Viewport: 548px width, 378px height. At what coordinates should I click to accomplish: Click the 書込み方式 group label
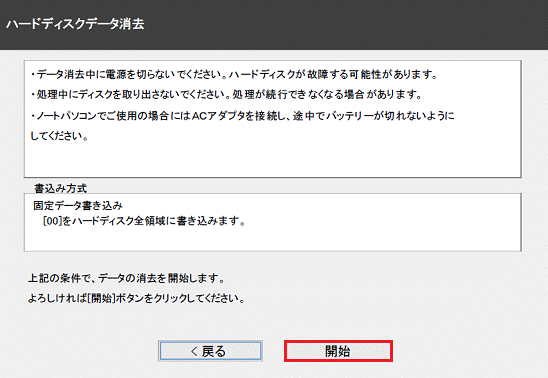60,188
